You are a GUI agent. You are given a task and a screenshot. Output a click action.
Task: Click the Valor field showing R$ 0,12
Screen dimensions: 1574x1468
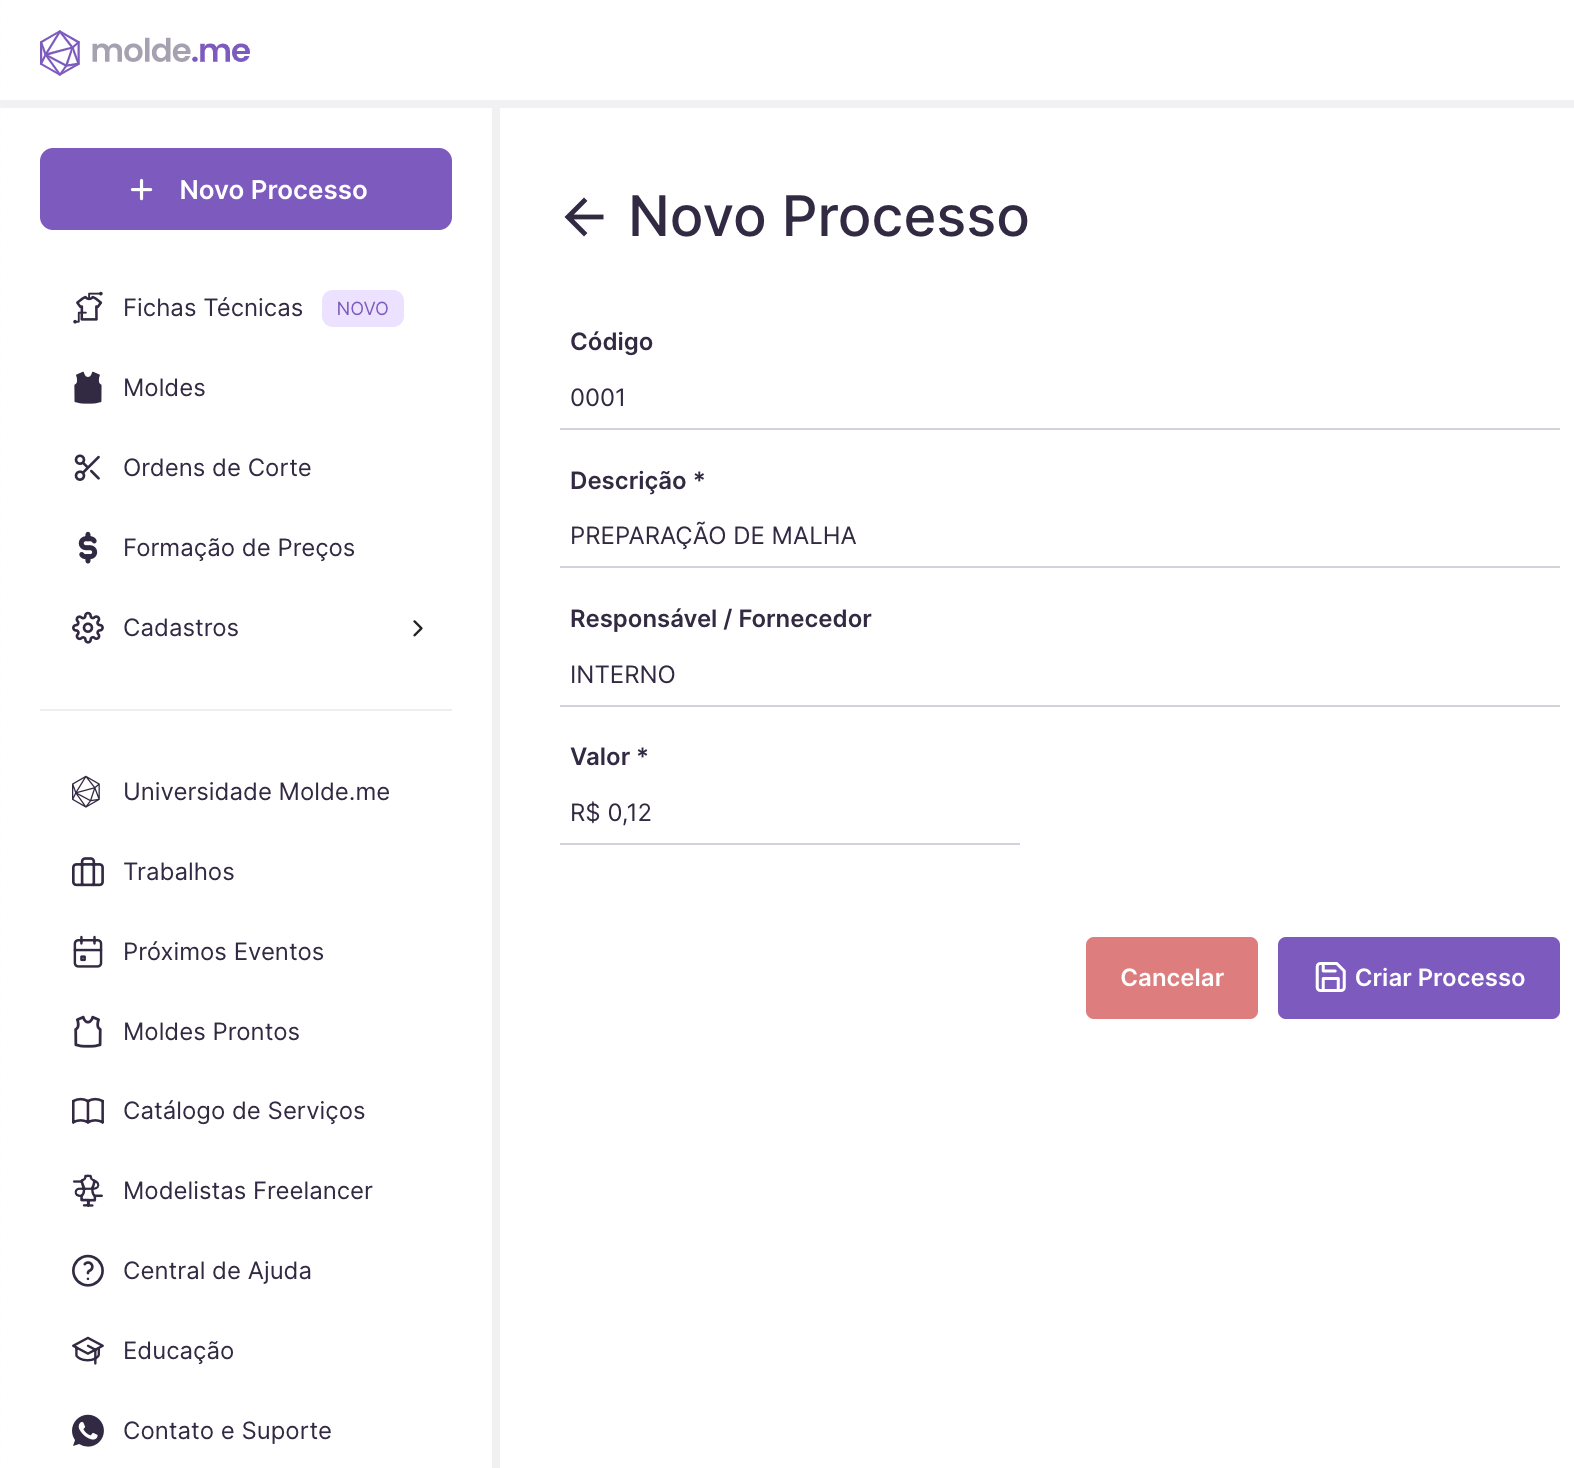tap(790, 813)
